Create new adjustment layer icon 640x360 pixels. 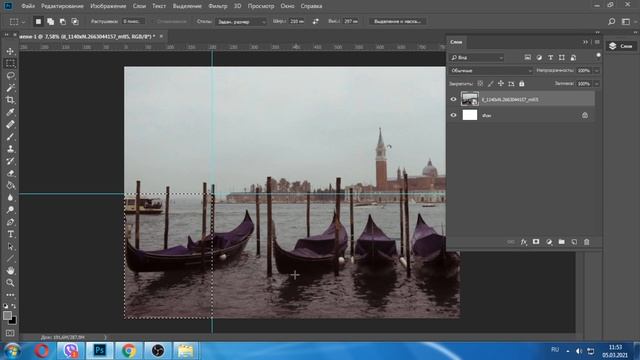tap(549, 242)
